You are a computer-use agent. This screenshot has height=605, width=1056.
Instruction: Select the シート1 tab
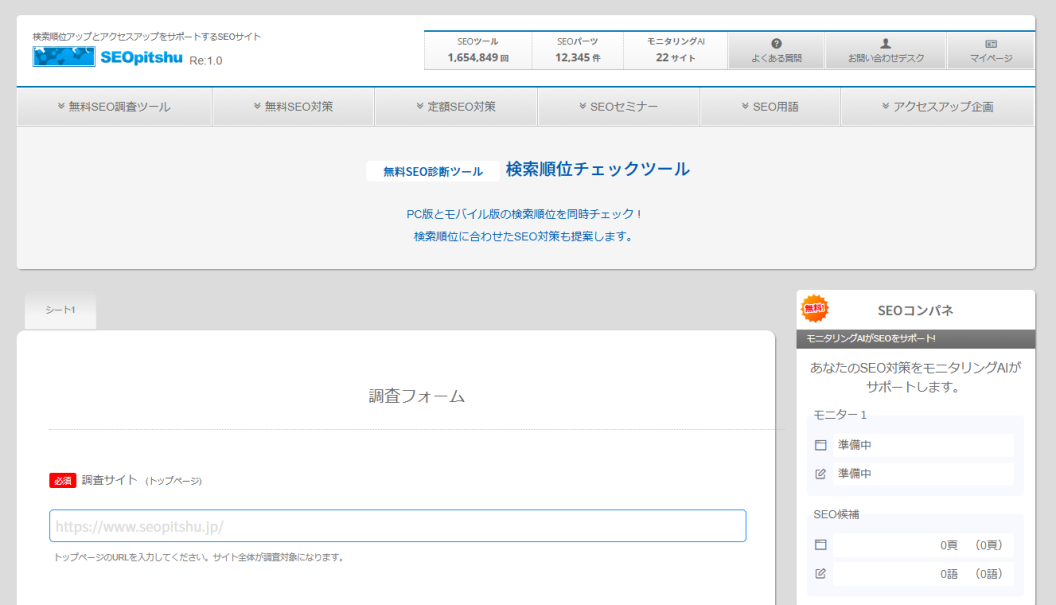tap(60, 310)
